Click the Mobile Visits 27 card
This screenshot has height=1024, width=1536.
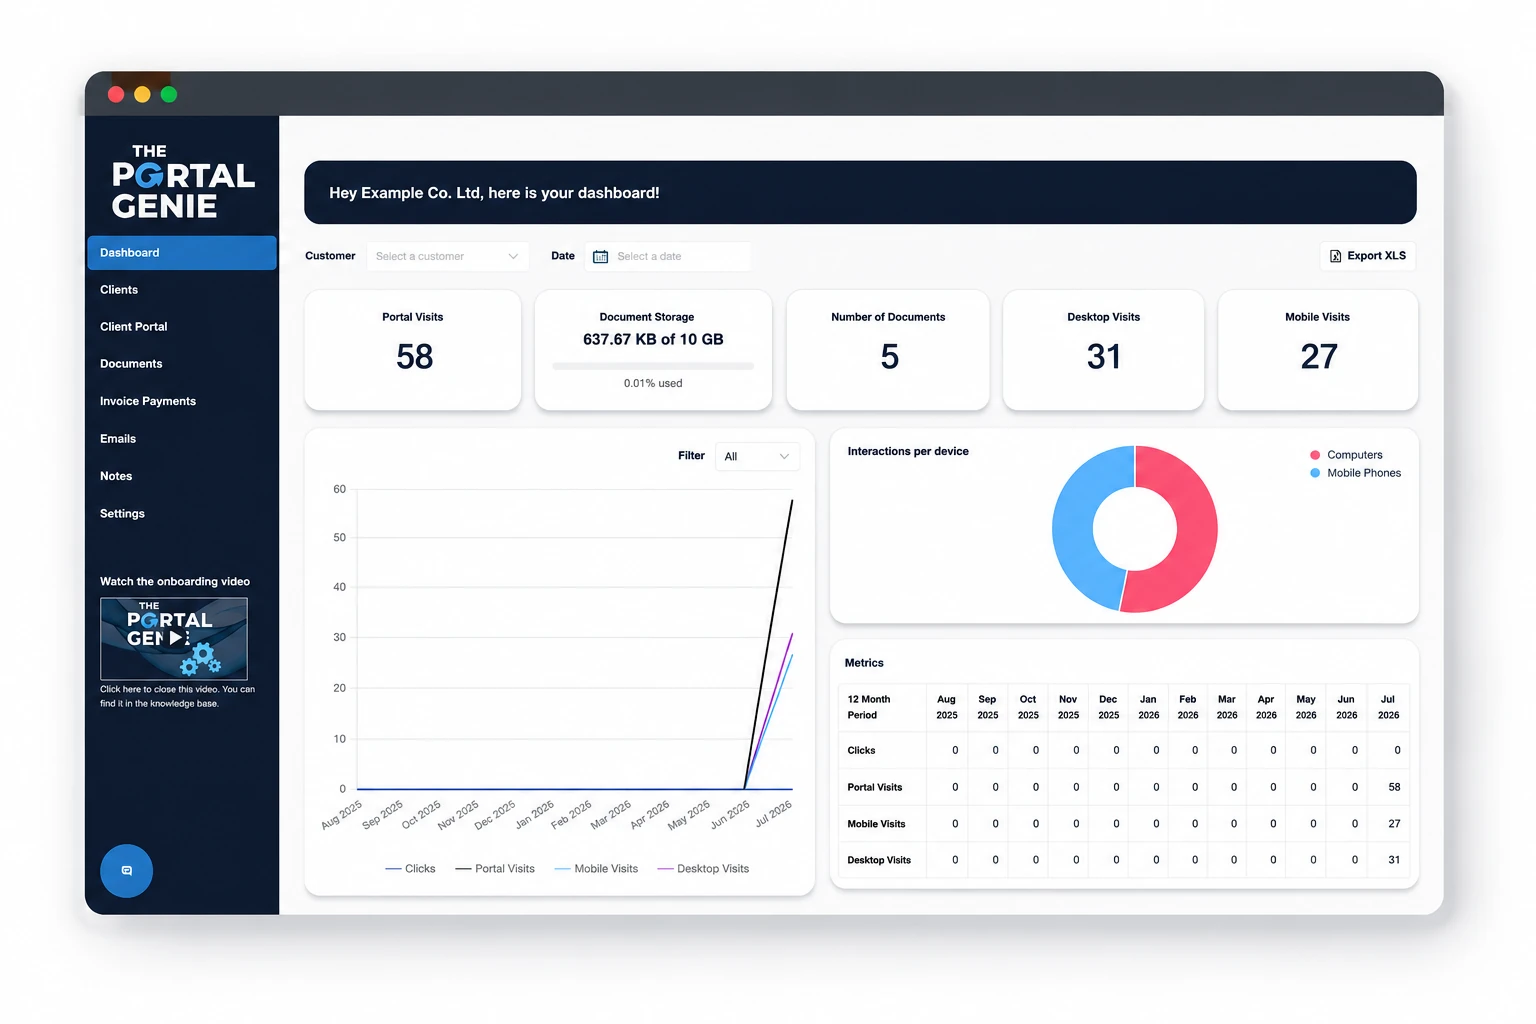[x=1318, y=350]
